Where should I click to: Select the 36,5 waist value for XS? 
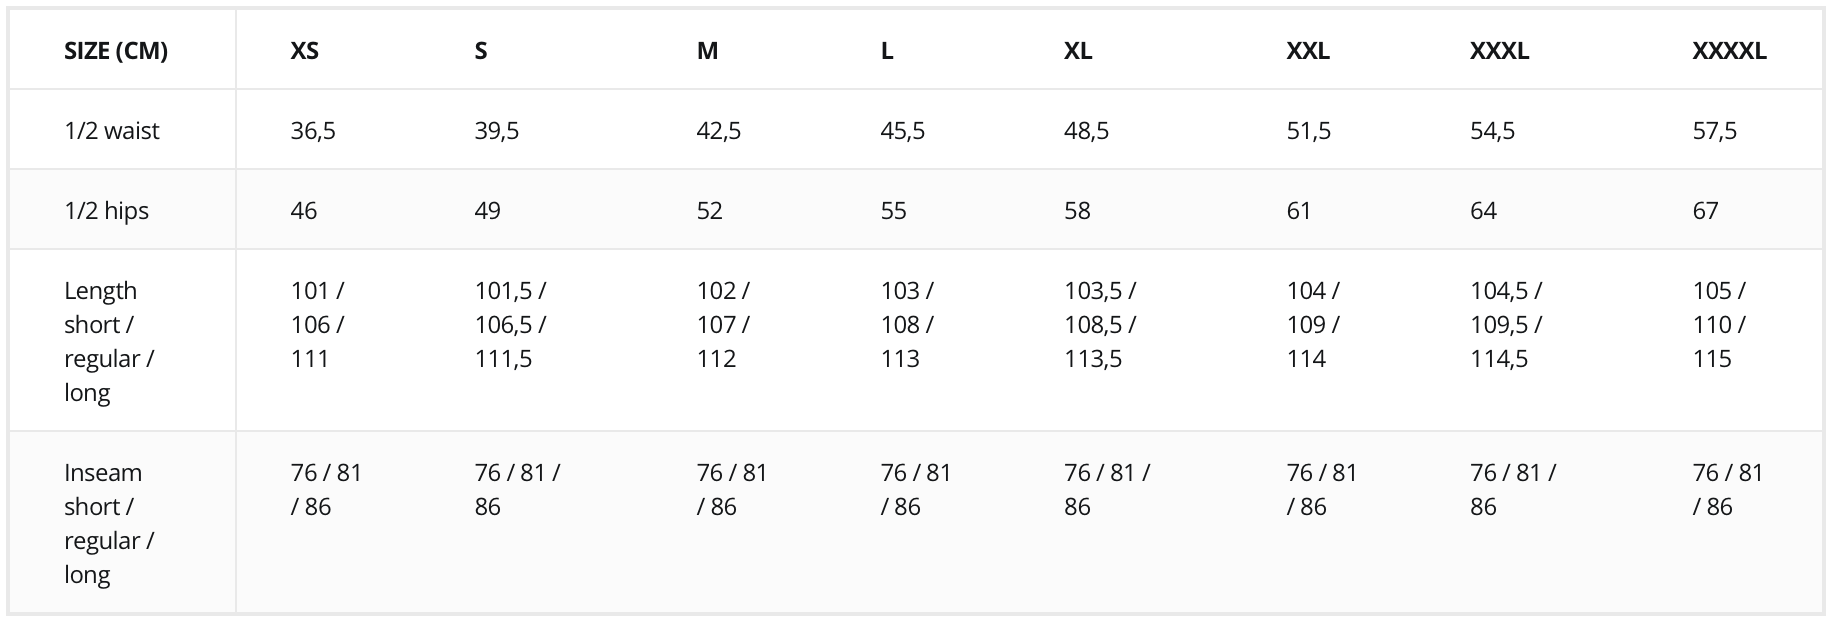[x=313, y=131]
